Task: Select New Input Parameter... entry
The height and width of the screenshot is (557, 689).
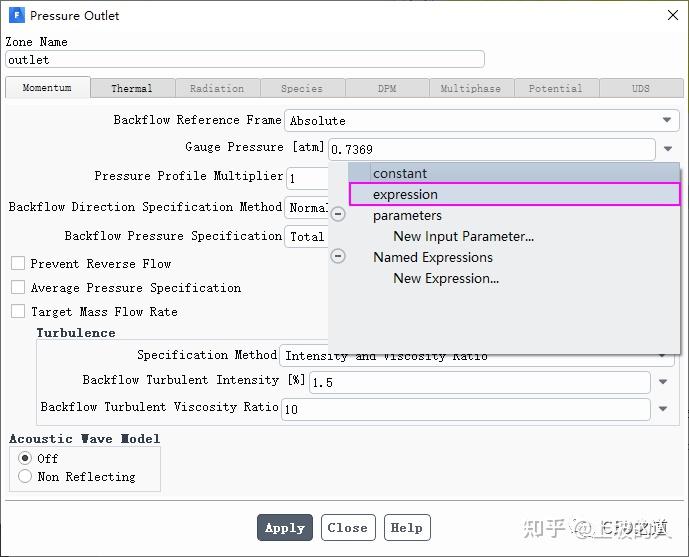Action: (x=463, y=236)
